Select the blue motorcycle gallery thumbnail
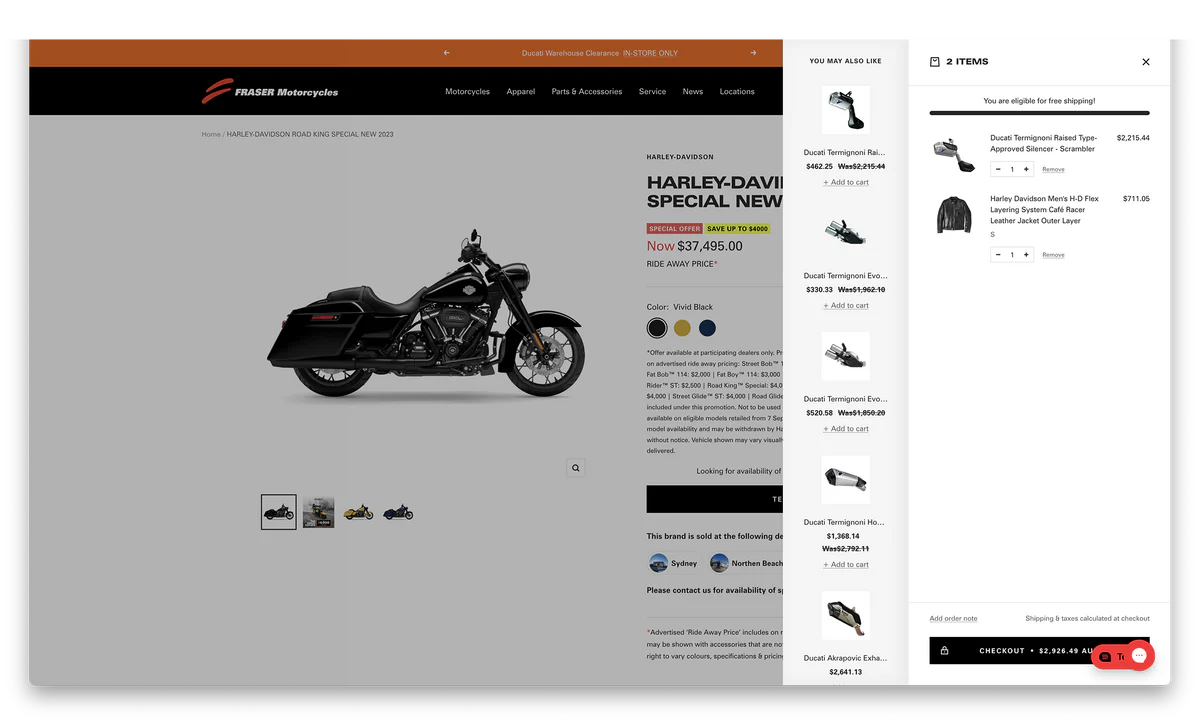The width and height of the screenshot is (1200, 724). [398, 512]
